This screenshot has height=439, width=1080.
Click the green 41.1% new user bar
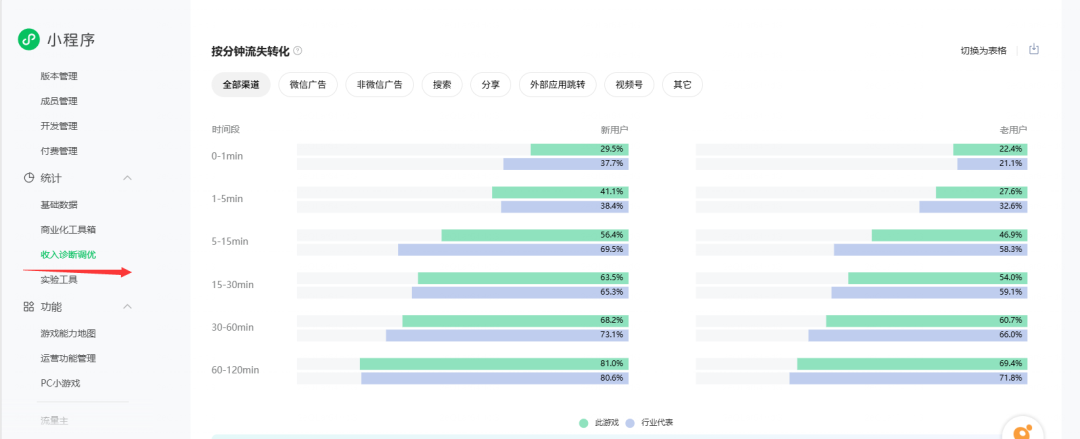pyautogui.click(x=560, y=192)
